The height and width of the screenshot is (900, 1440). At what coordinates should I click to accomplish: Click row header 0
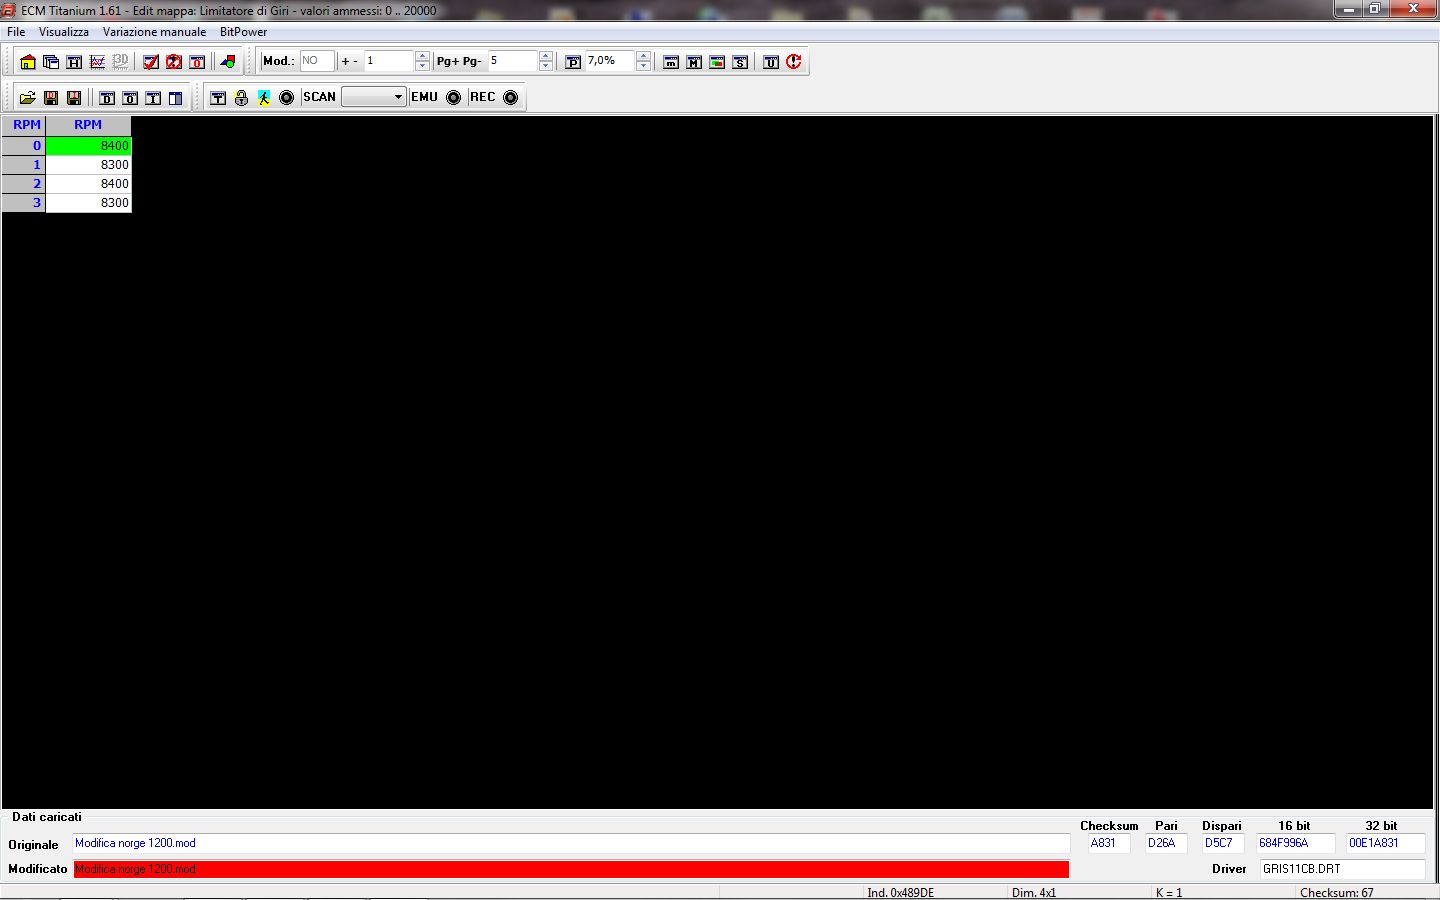pyautogui.click(x=24, y=146)
